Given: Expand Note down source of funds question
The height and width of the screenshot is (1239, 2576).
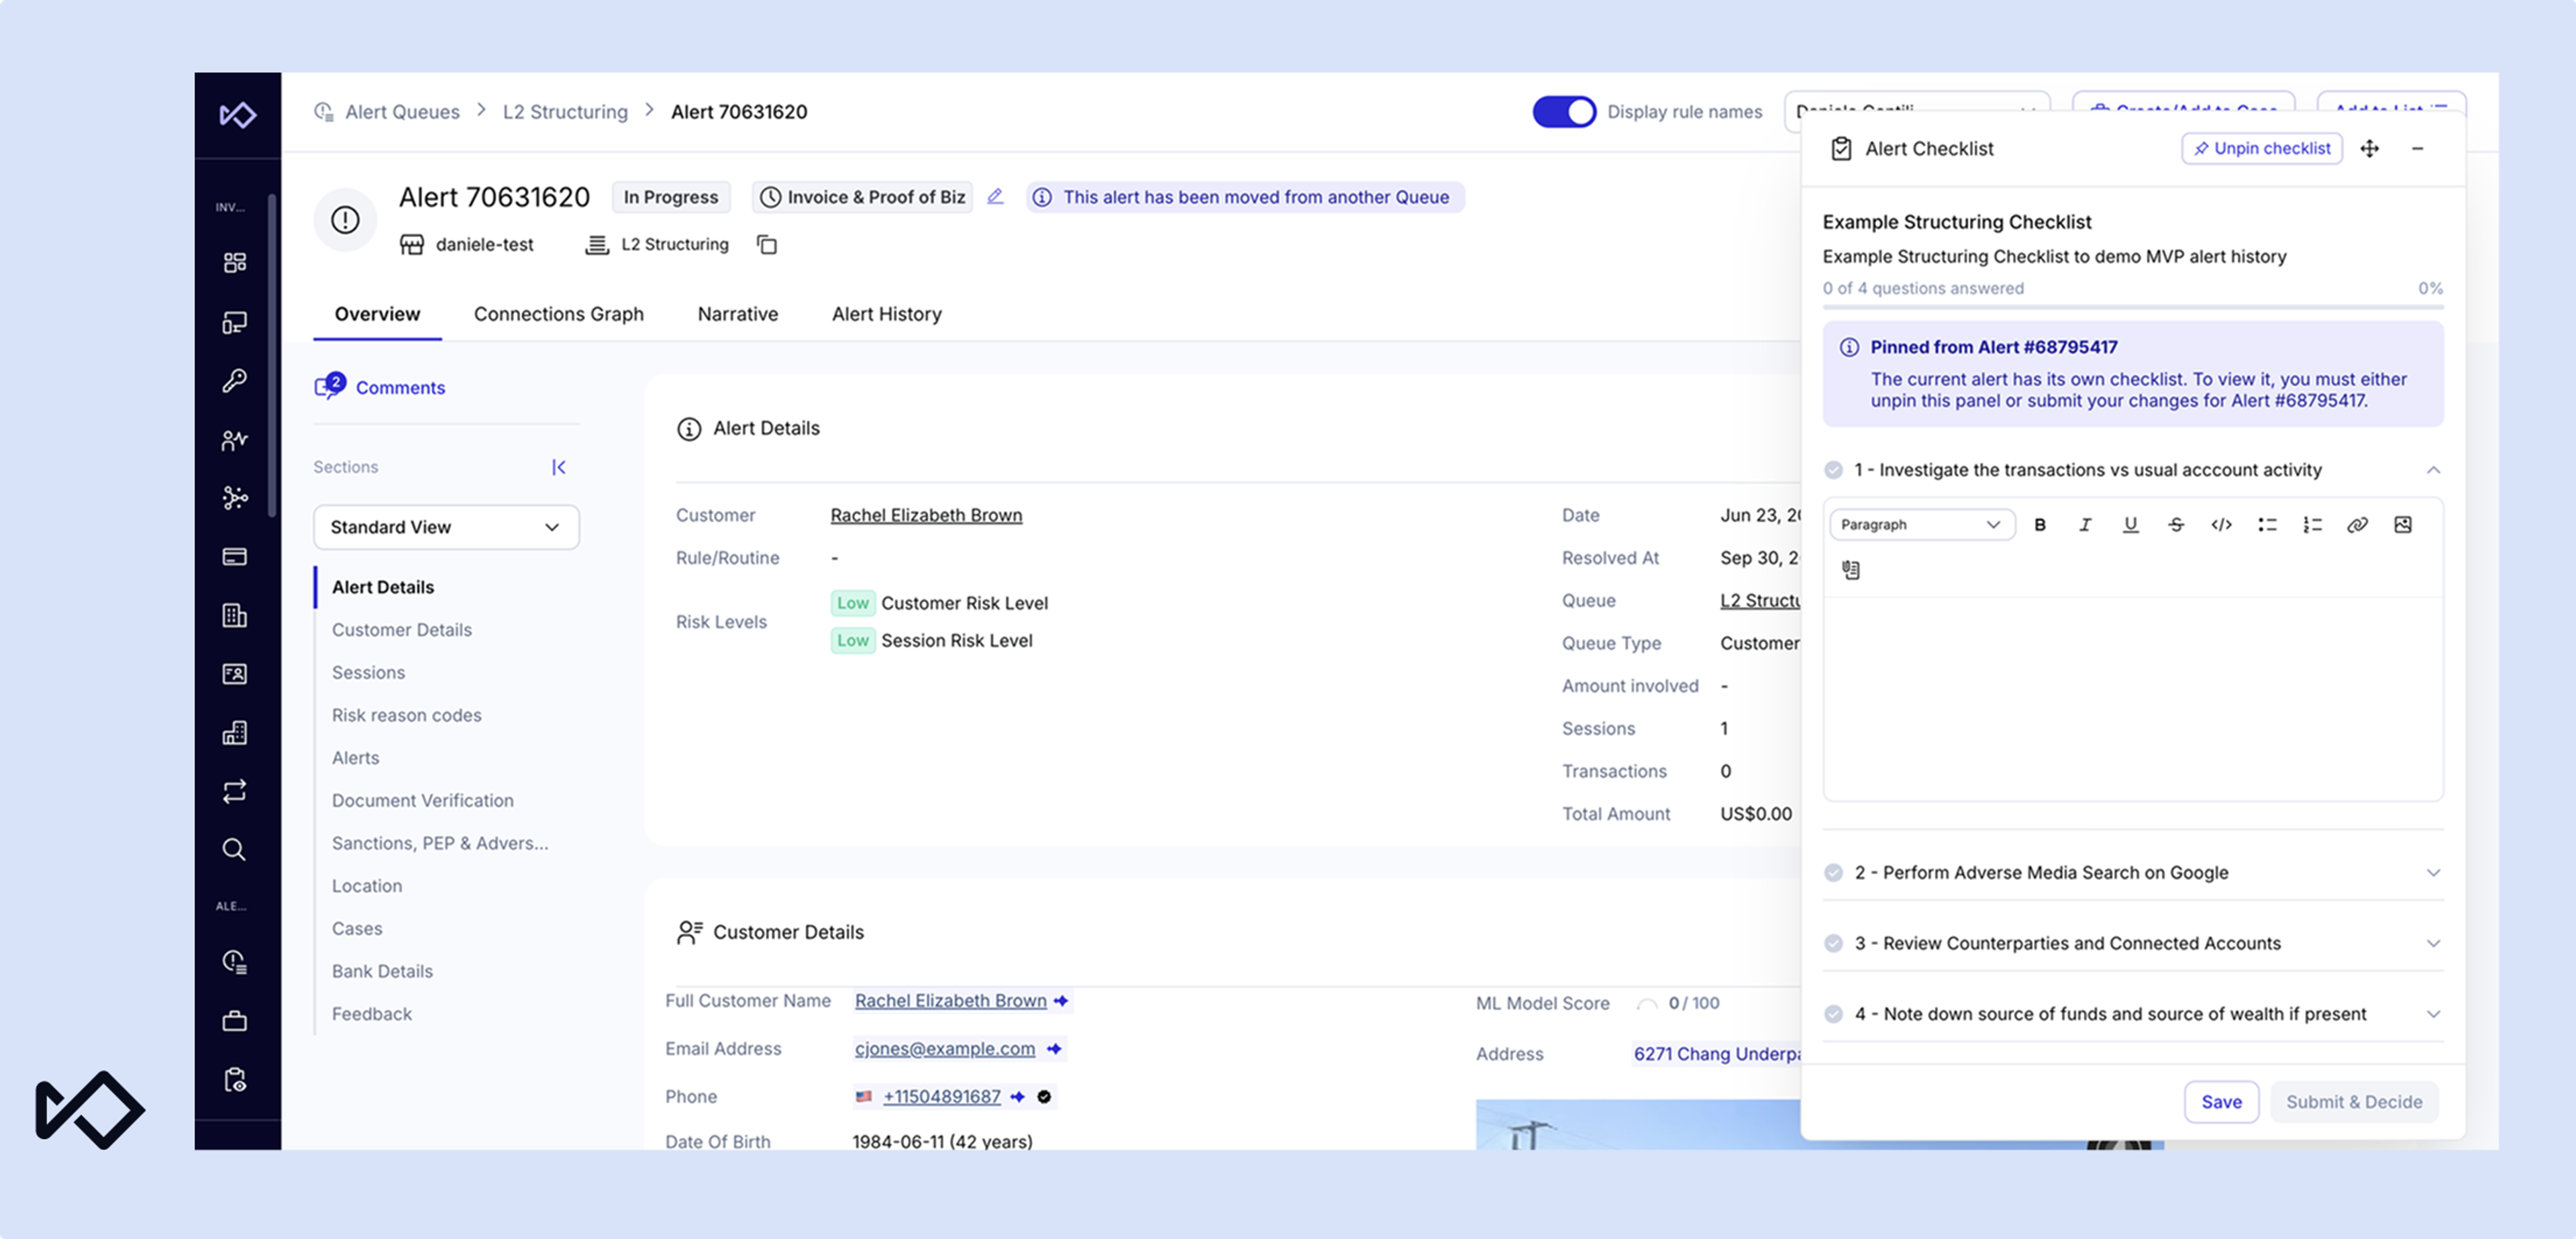Looking at the screenshot, I should [2433, 1013].
